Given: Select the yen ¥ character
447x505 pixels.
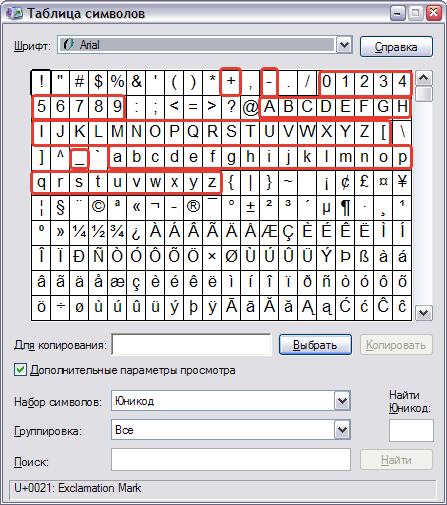Looking at the screenshot, I should pyautogui.click(x=402, y=182).
